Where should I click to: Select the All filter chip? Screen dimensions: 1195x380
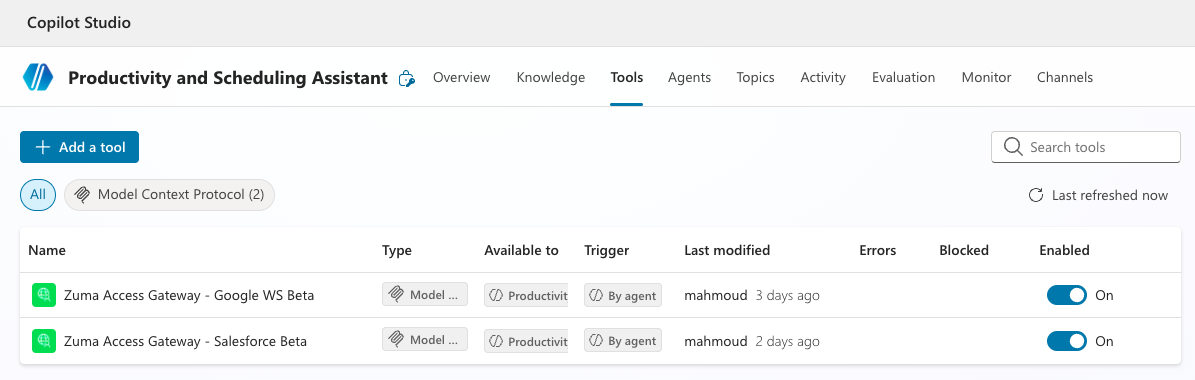click(x=38, y=195)
